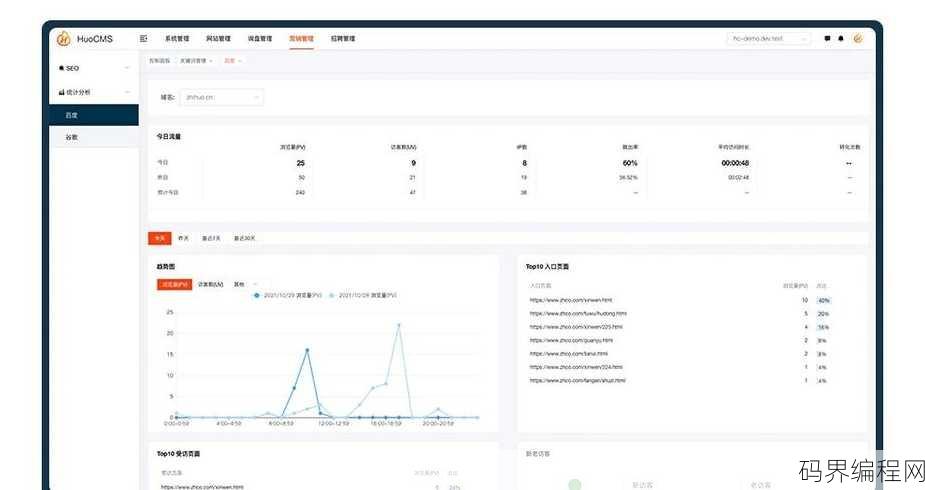This screenshot has width=925, height=490.
Task: Click the Top10 受访页面 heading
Action: coord(178,454)
